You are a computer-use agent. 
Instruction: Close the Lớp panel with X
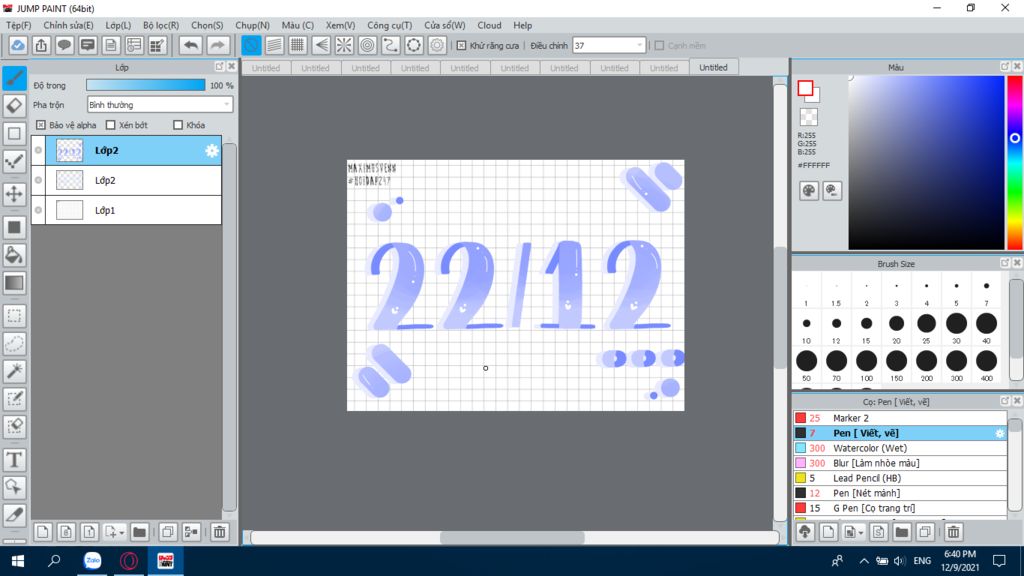[231, 67]
